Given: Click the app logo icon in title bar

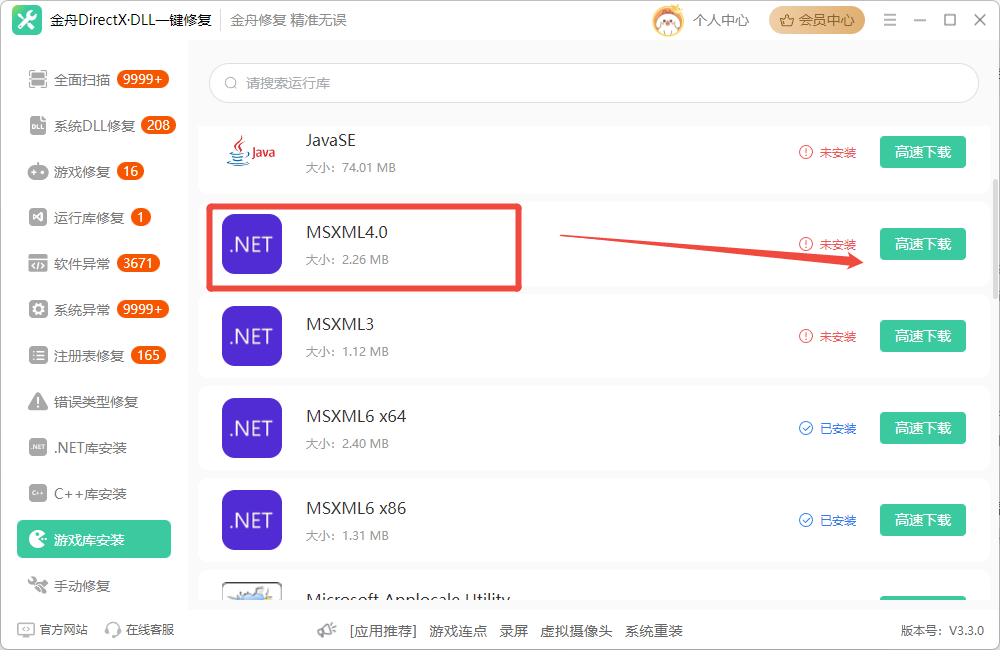Looking at the screenshot, I should [x=27, y=20].
